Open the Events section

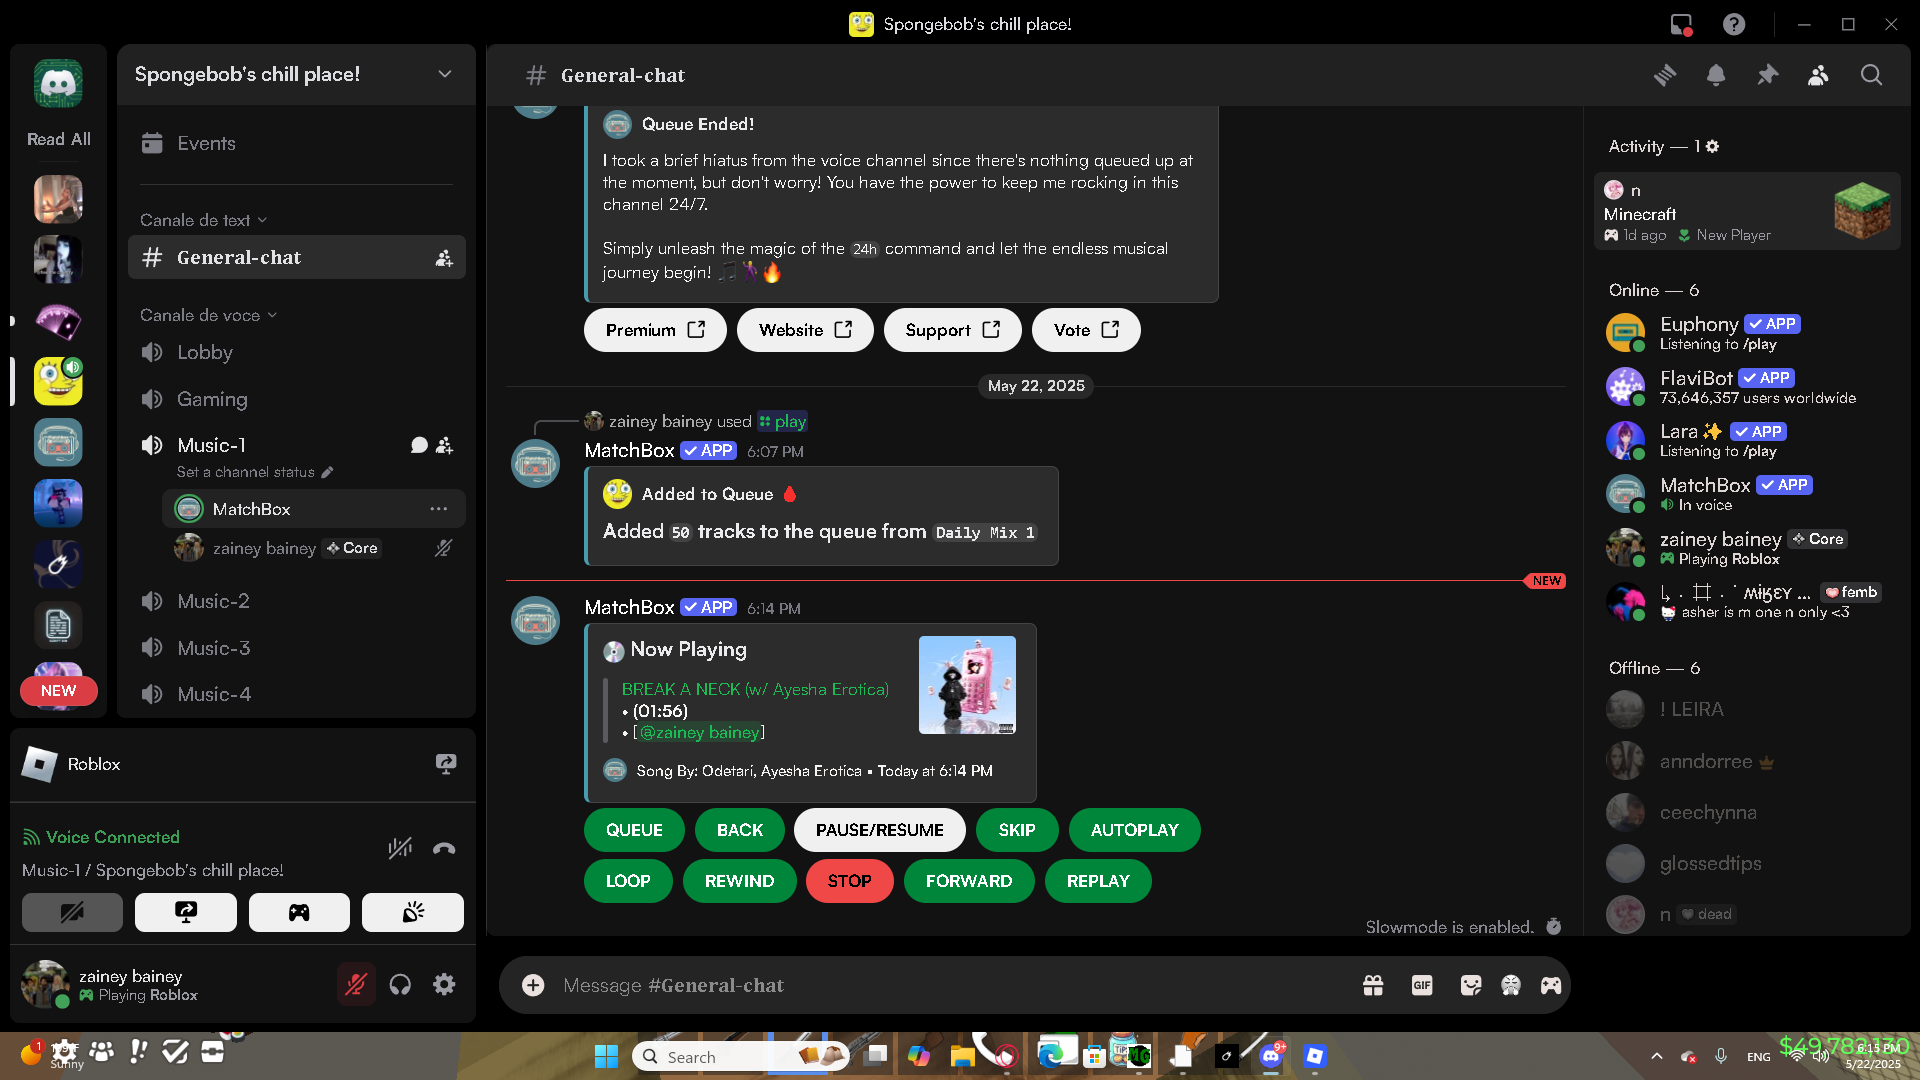click(x=296, y=143)
